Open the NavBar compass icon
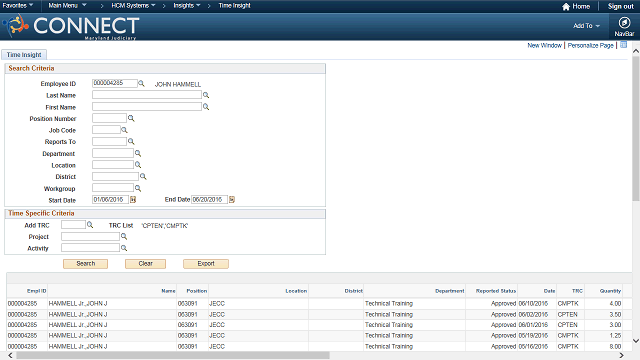This screenshot has width=640, height=360. click(x=624, y=23)
